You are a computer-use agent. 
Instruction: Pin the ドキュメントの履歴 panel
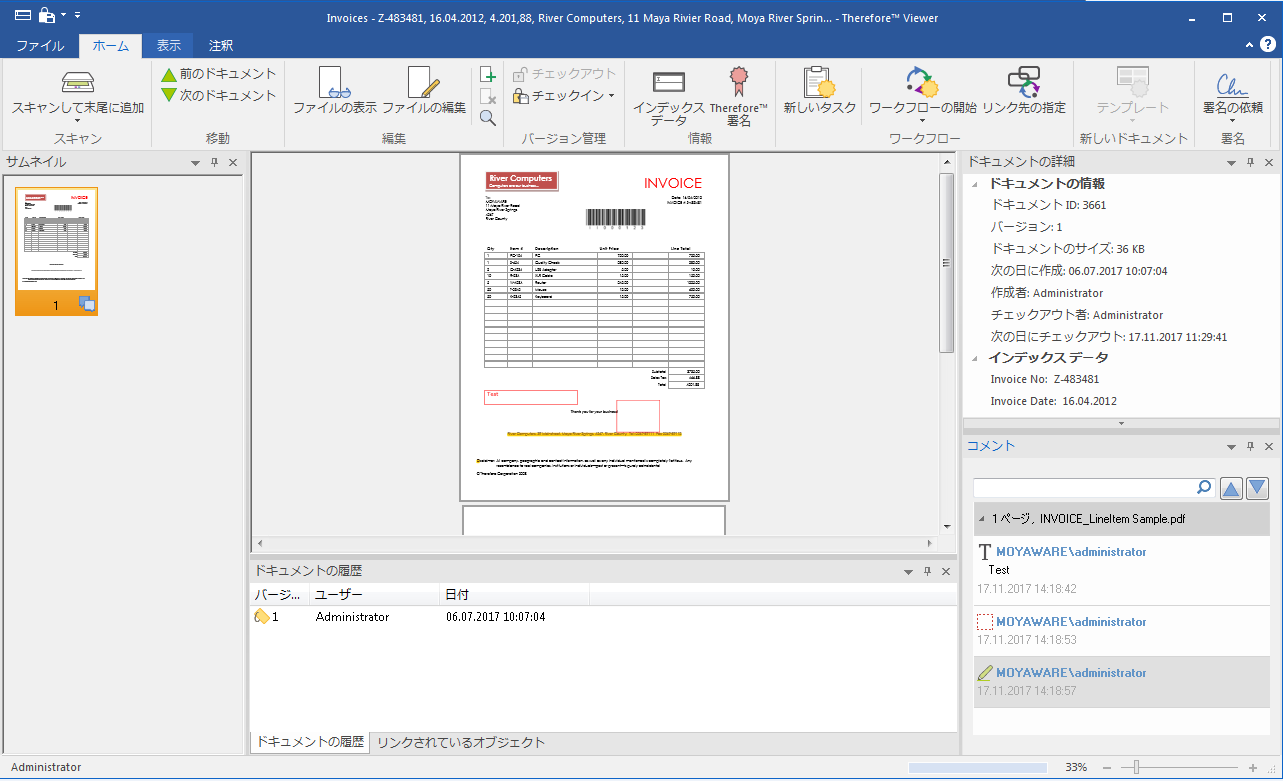(x=927, y=572)
